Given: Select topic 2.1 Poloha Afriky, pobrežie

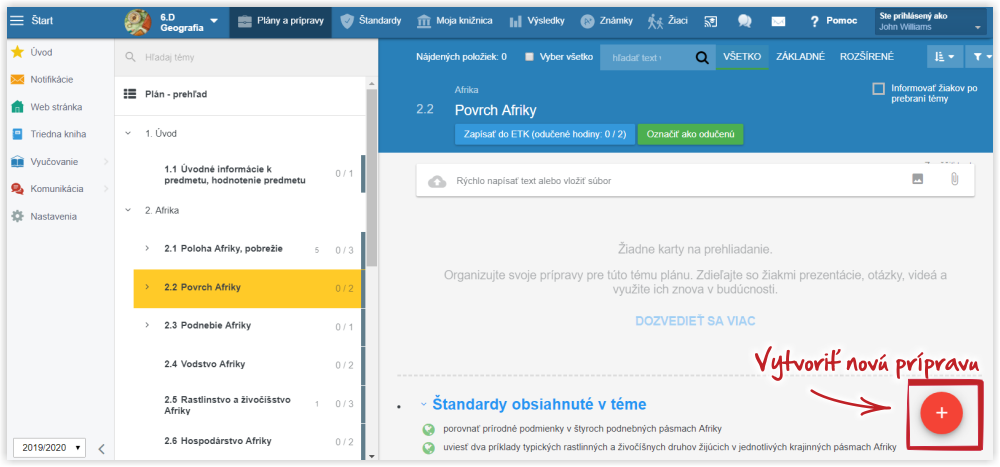Looking at the screenshot, I should pos(223,249).
